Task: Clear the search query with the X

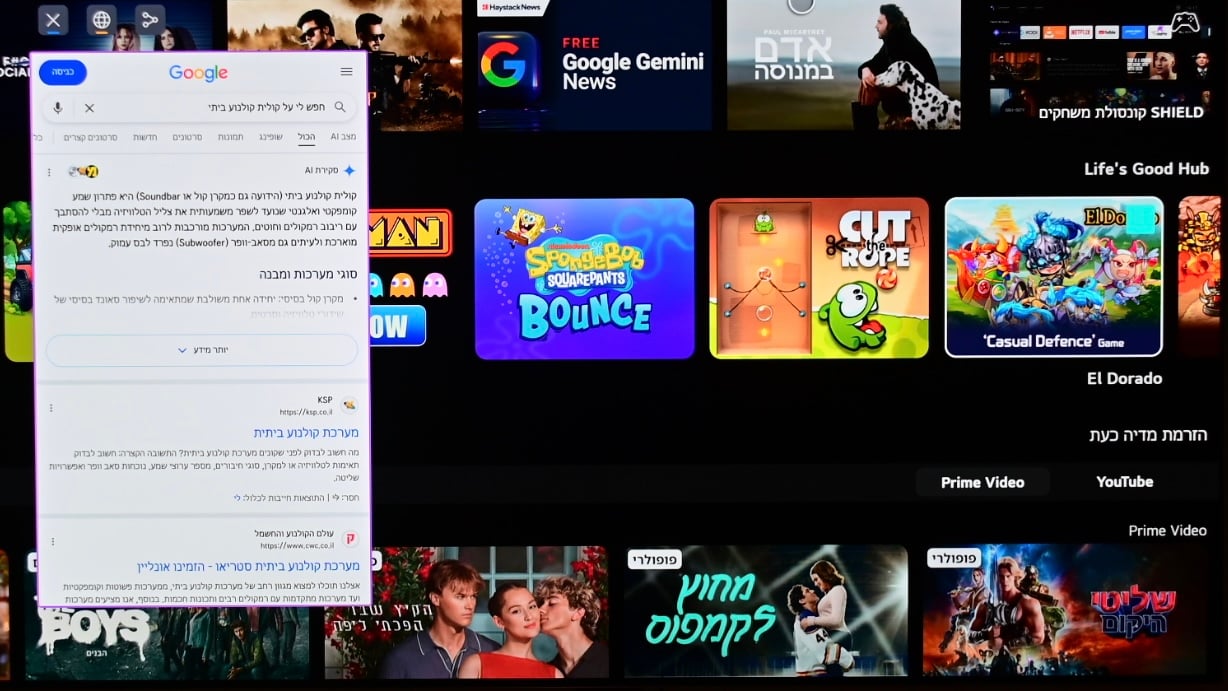Action: [x=89, y=108]
